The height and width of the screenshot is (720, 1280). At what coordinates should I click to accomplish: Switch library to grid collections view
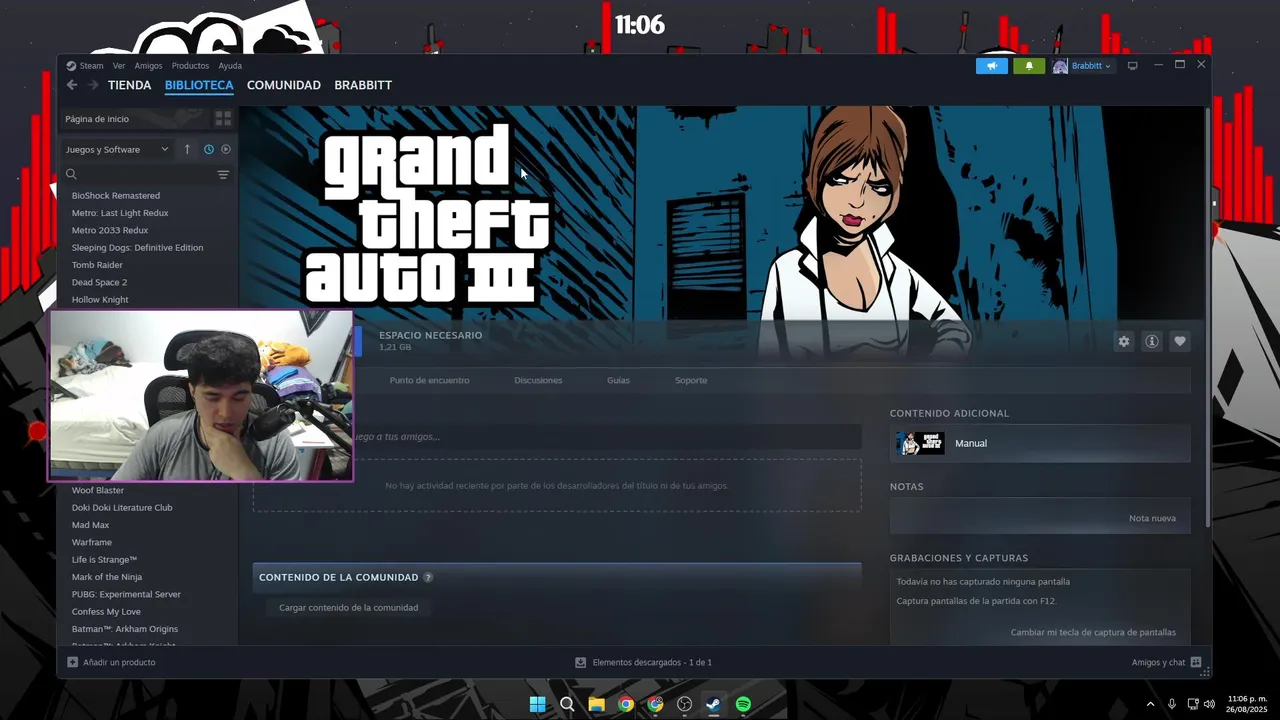(223, 118)
